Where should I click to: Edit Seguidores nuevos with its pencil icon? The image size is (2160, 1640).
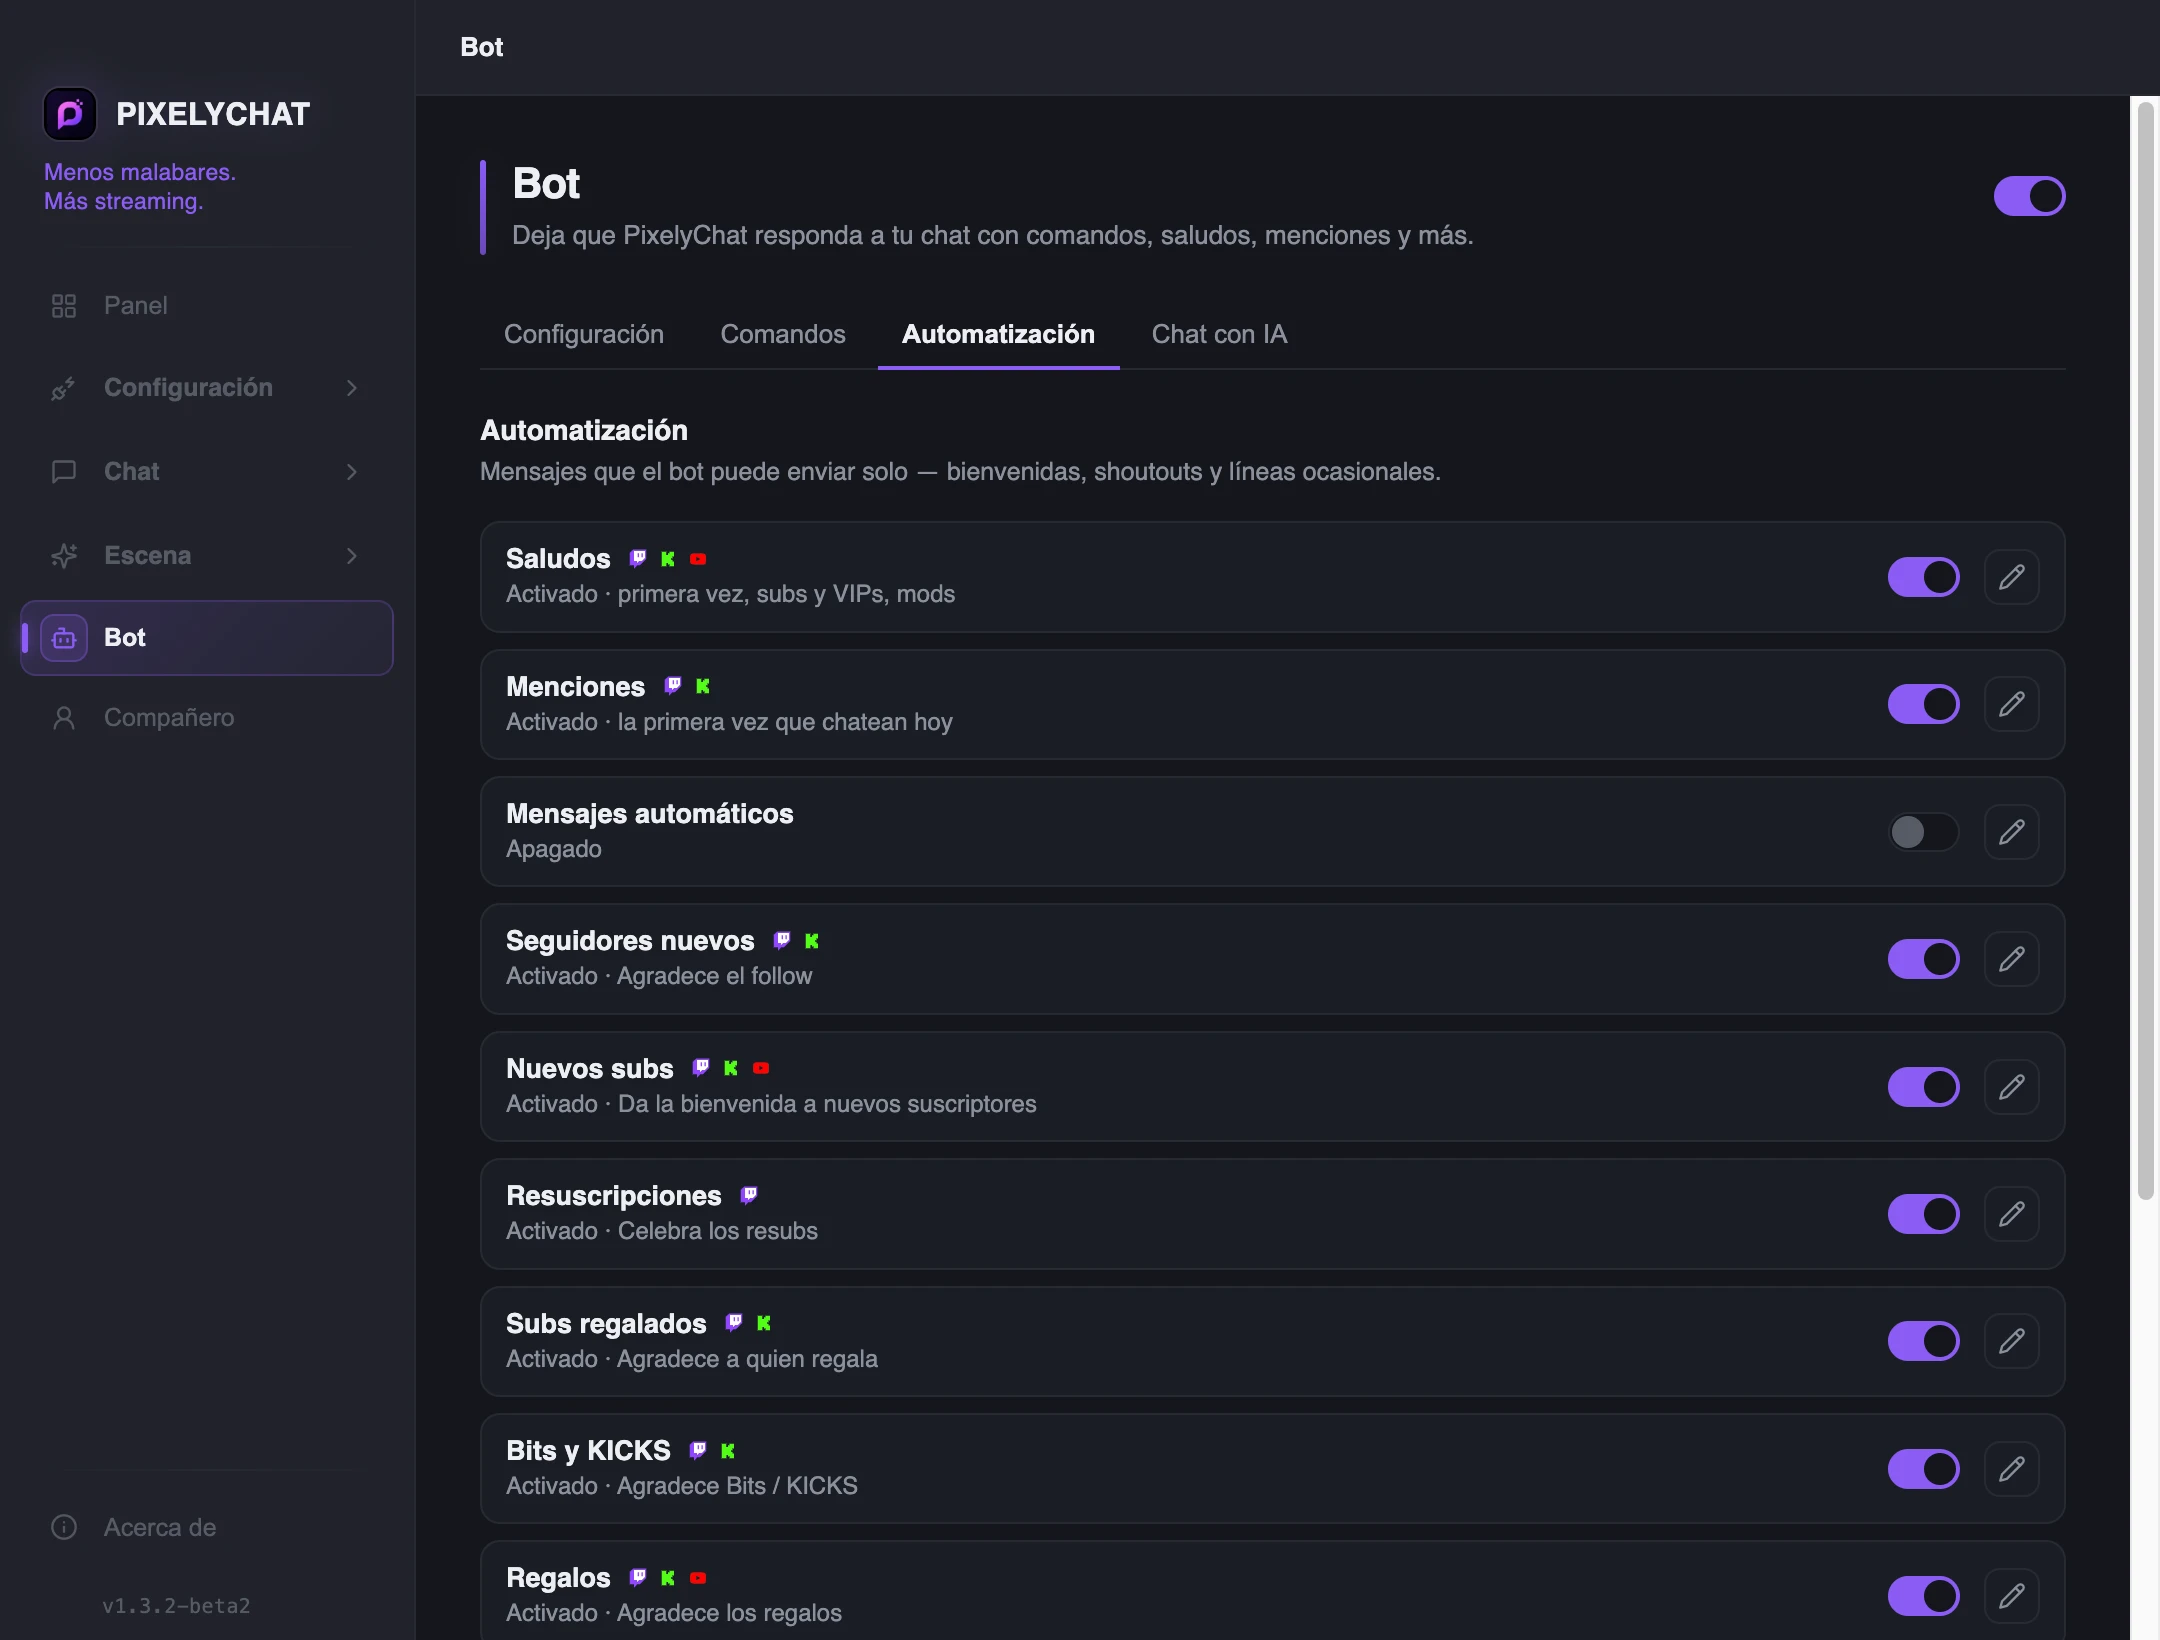click(2012, 959)
